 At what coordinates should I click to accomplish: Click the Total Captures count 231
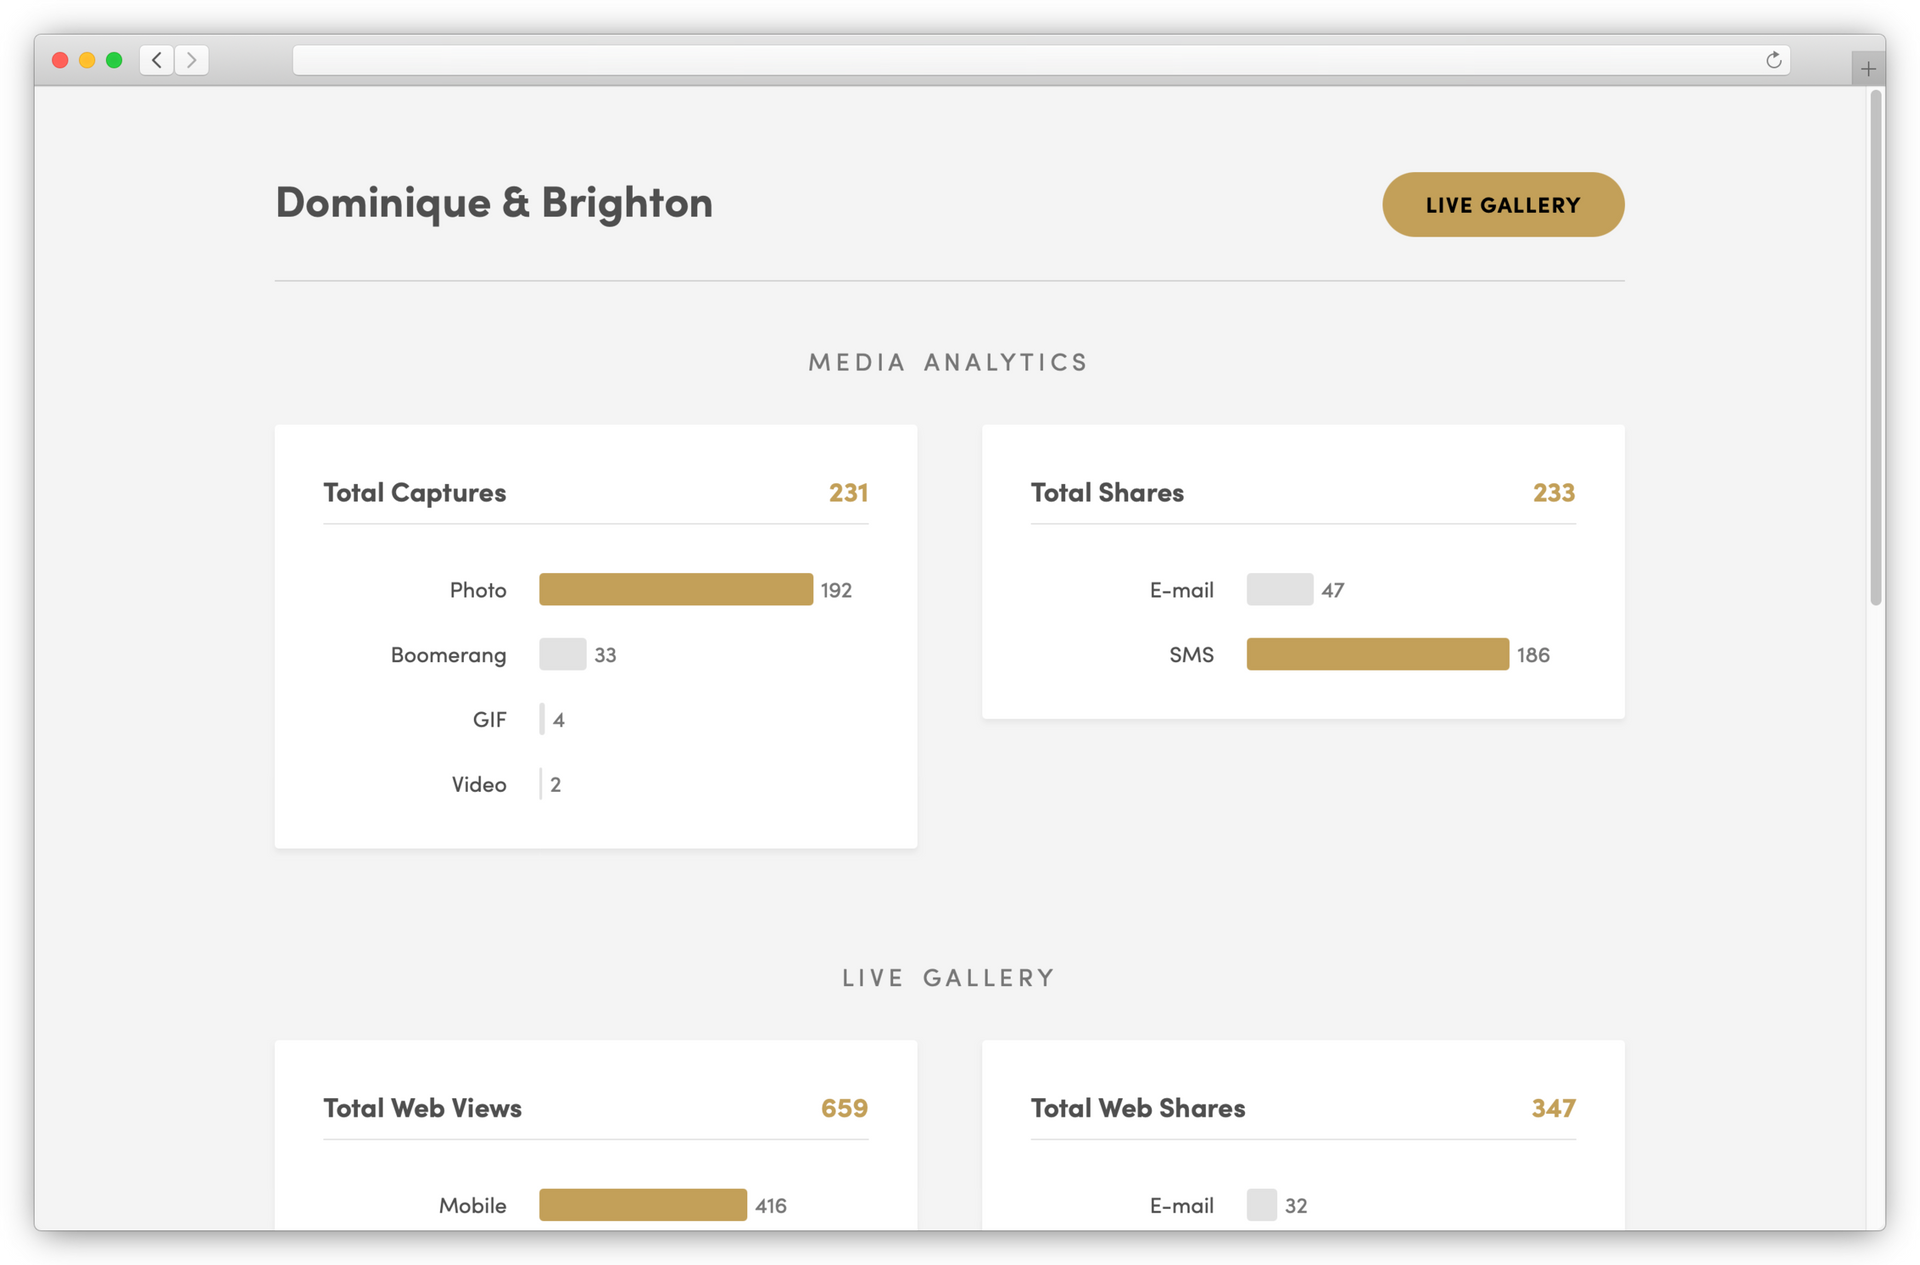(848, 493)
